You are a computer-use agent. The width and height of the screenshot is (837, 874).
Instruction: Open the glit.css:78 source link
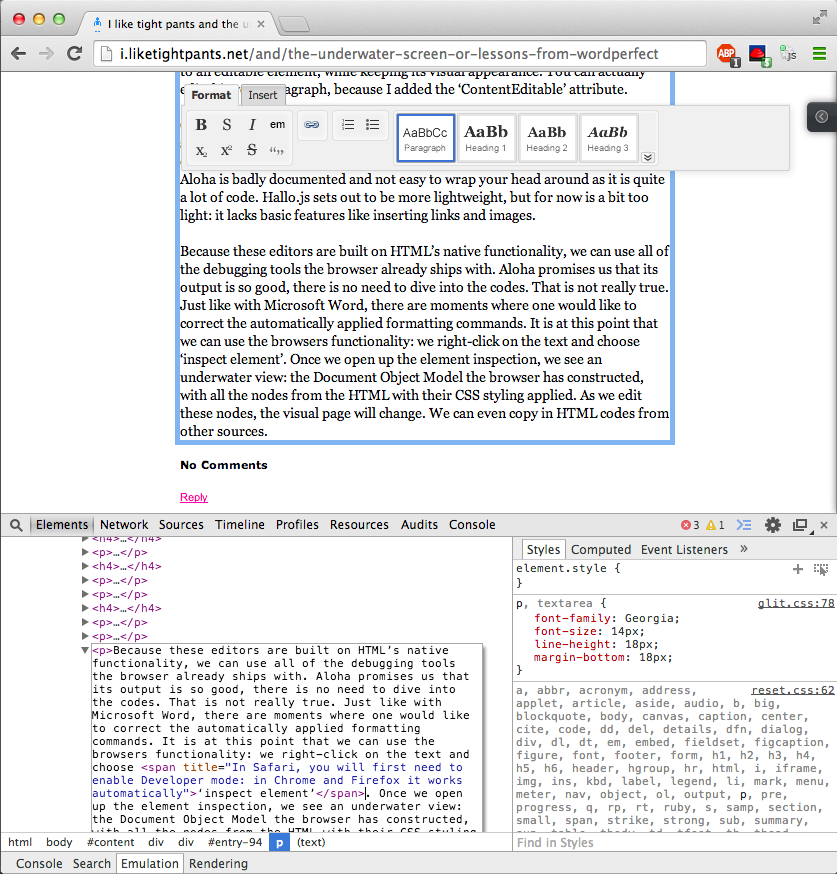(x=796, y=604)
